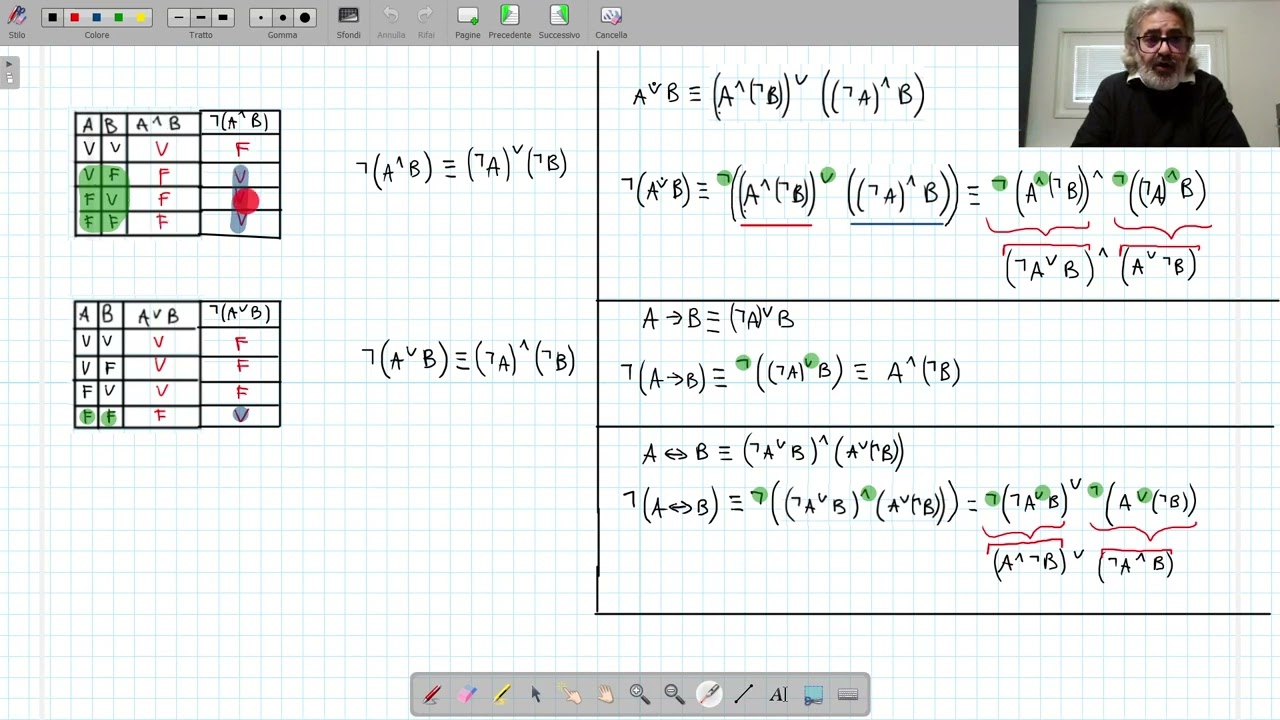The height and width of the screenshot is (720, 1280).
Task: Select the straight line drawing tool
Action: coord(743,695)
